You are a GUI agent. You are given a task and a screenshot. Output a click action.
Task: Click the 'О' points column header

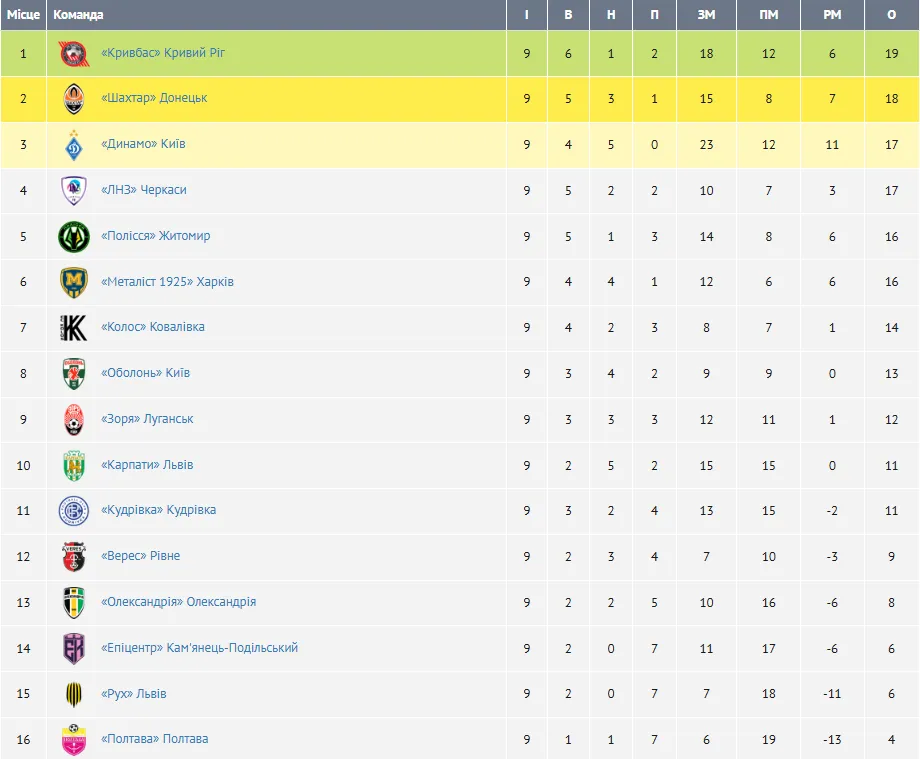(891, 15)
